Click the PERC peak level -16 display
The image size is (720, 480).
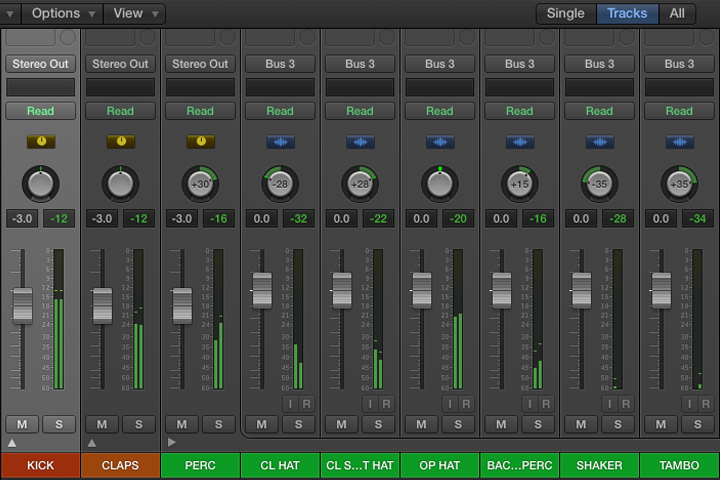click(219, 219)
